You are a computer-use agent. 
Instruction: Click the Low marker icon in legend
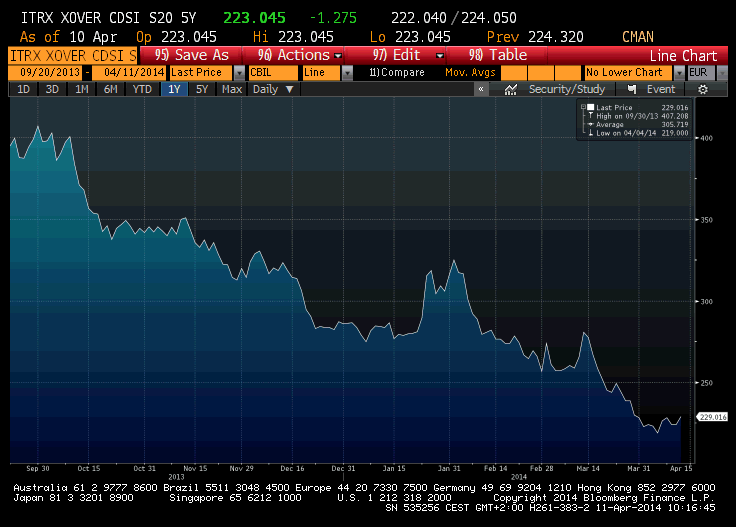point(590,133)
